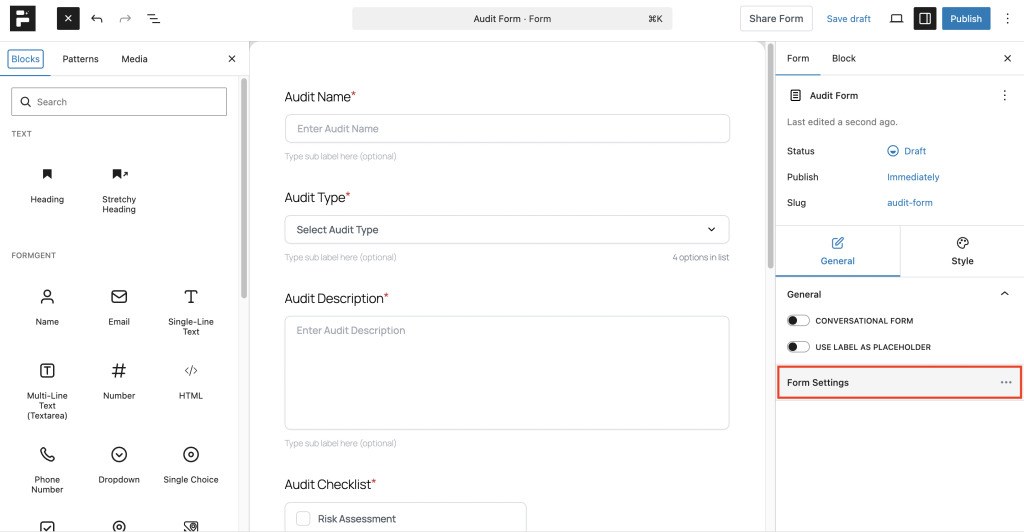Open the General settings tab

[x=838, y=251]
